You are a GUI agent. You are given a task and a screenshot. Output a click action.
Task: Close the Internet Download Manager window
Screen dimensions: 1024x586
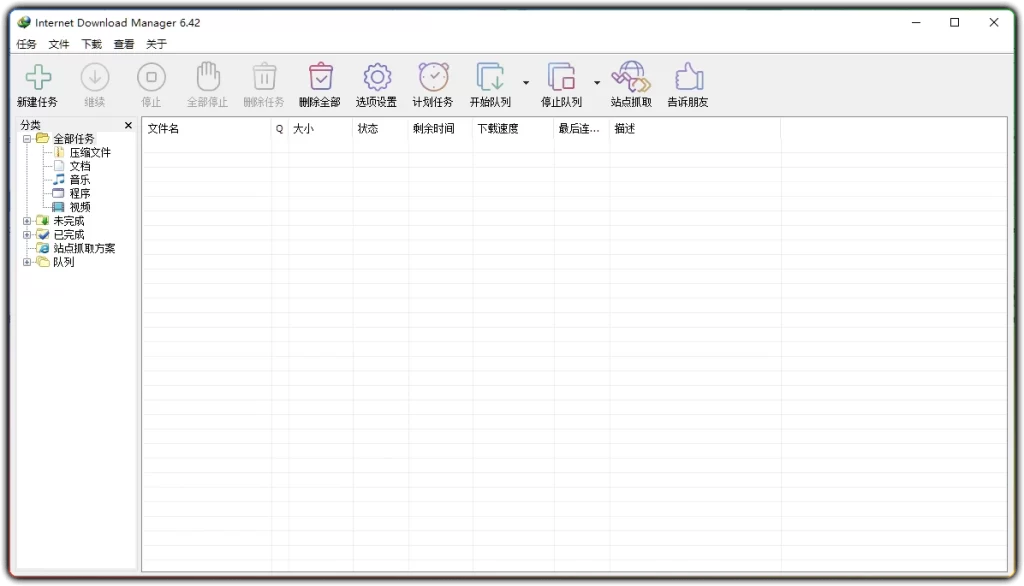[x=994, y=23]
